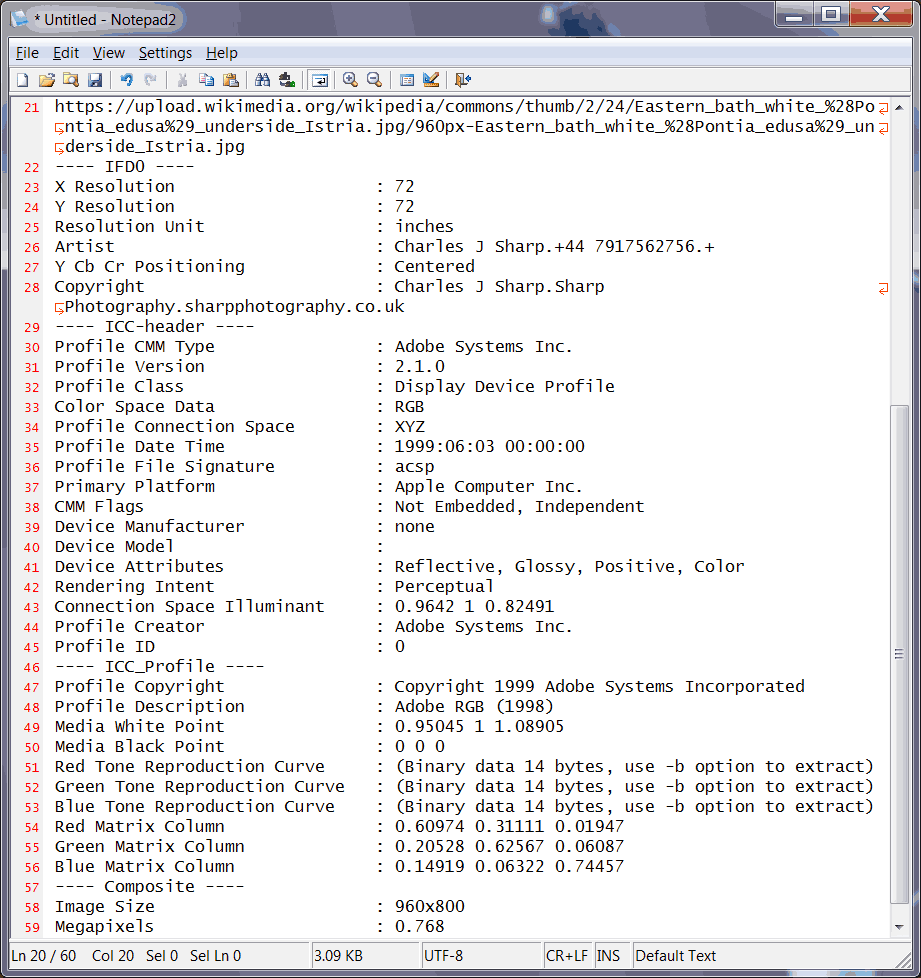The width and height of the screenshot is (921, 978).
Task: Copy text with the copy toolbar icon
Action: [206, 80]
